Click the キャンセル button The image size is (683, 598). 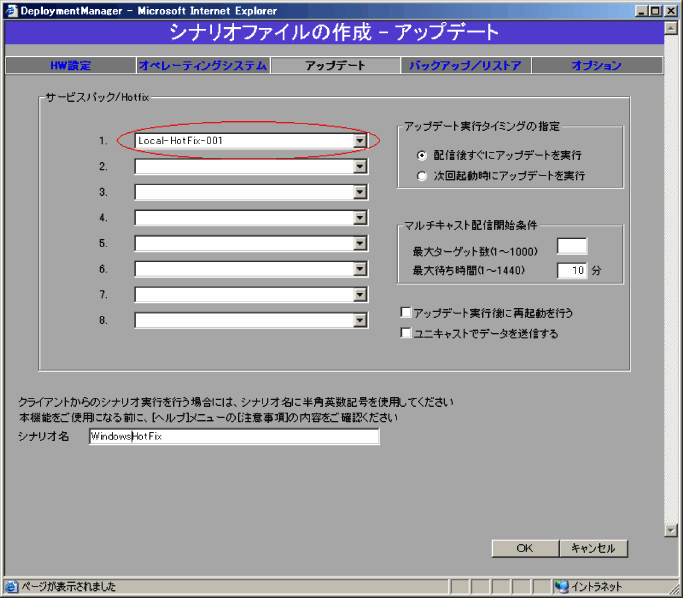click(x=593, y=548)
